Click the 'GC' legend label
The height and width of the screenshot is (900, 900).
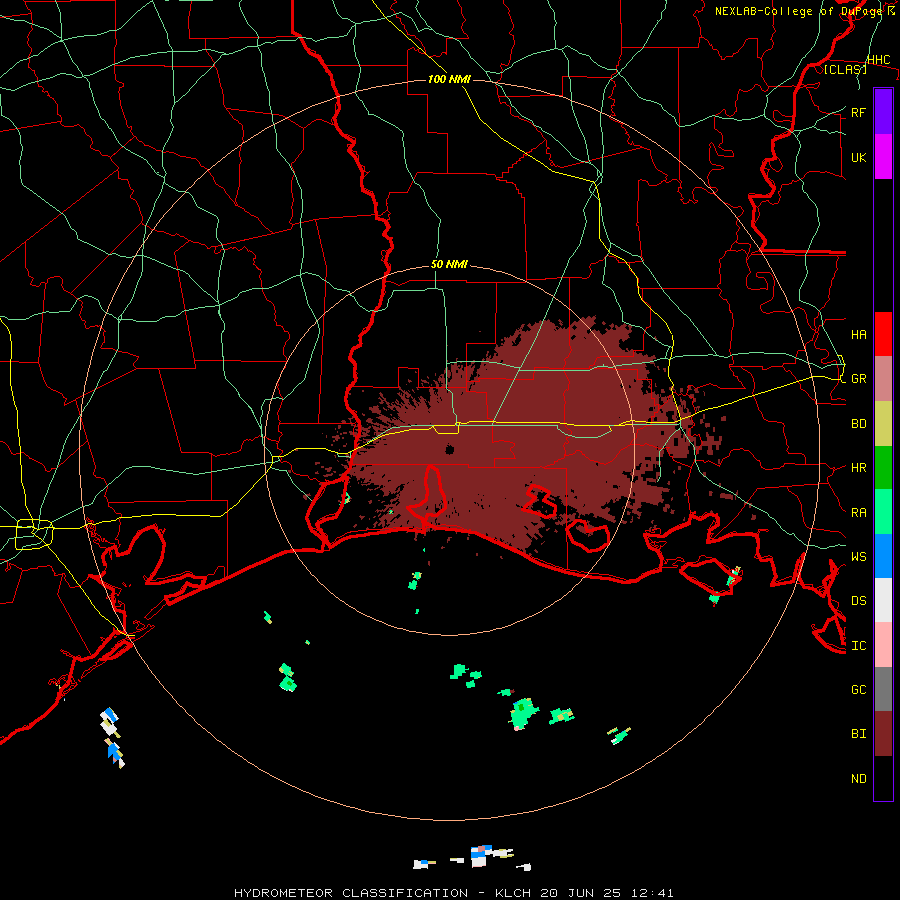click(858, 690)
